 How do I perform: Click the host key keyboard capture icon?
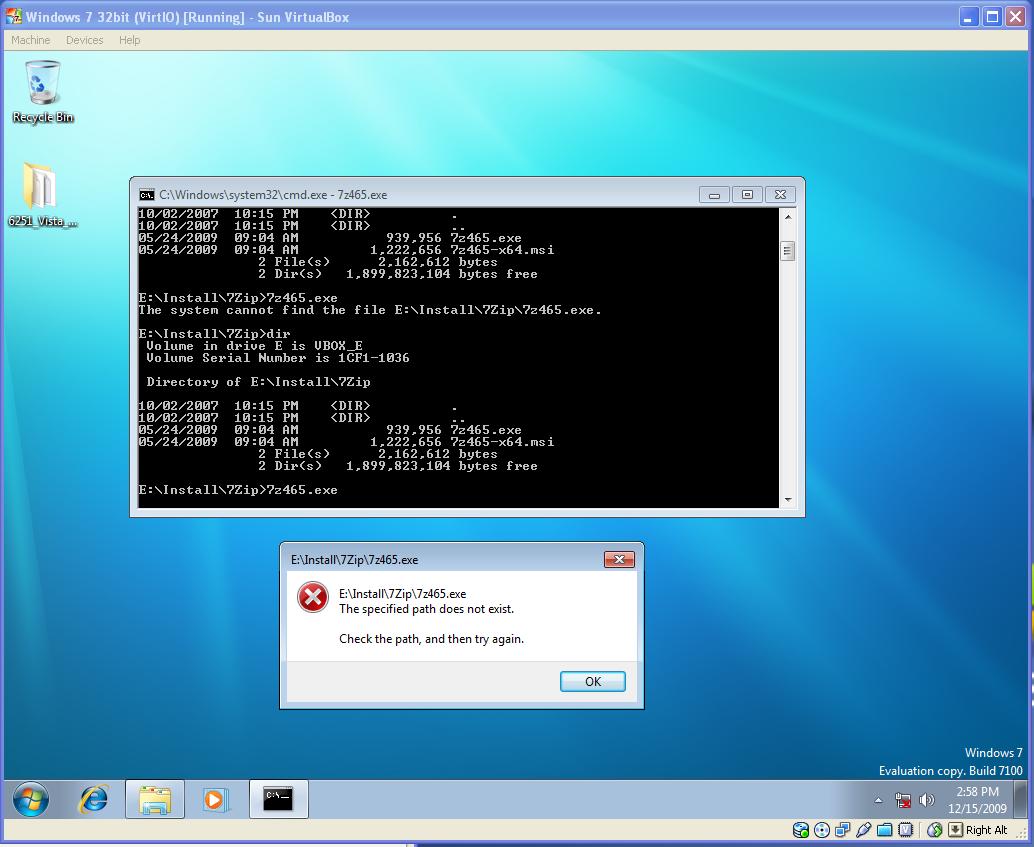tap(956, 830)
